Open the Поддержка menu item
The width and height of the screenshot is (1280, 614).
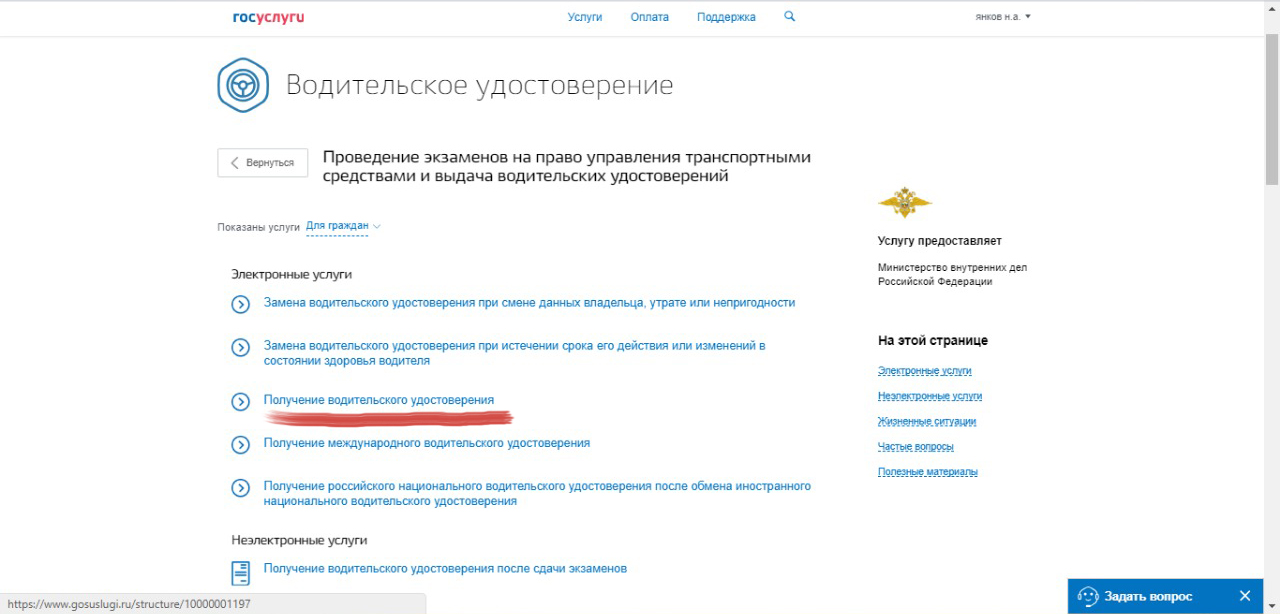pos(726,17)
